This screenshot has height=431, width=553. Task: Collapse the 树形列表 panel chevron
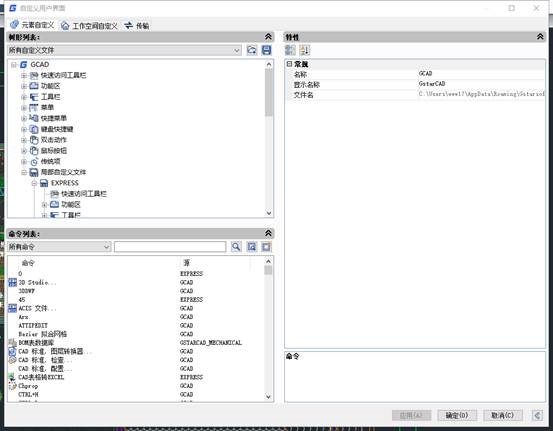(268, 36)
